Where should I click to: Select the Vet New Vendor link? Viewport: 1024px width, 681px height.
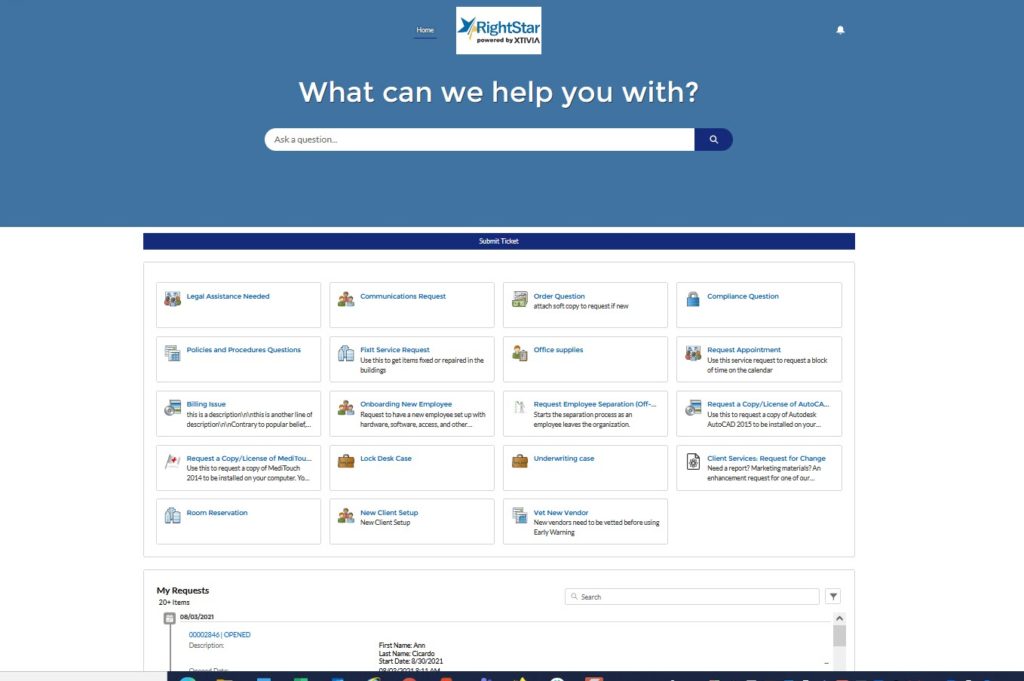561,512
